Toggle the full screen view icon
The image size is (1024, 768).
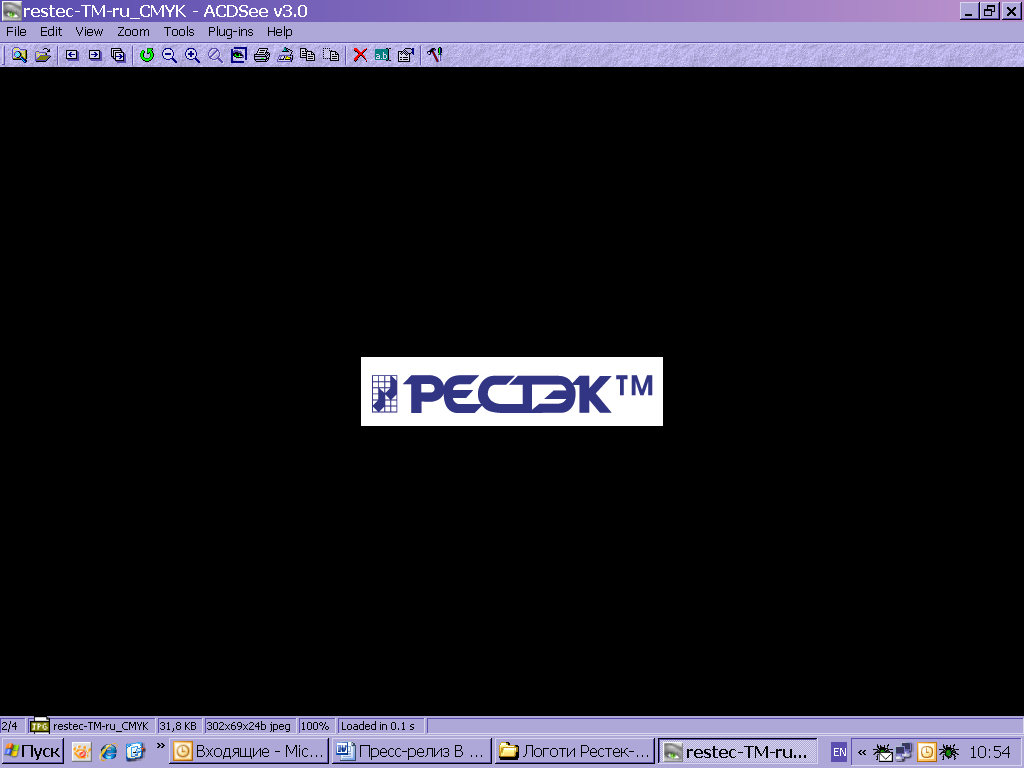(x=238, y=56)
